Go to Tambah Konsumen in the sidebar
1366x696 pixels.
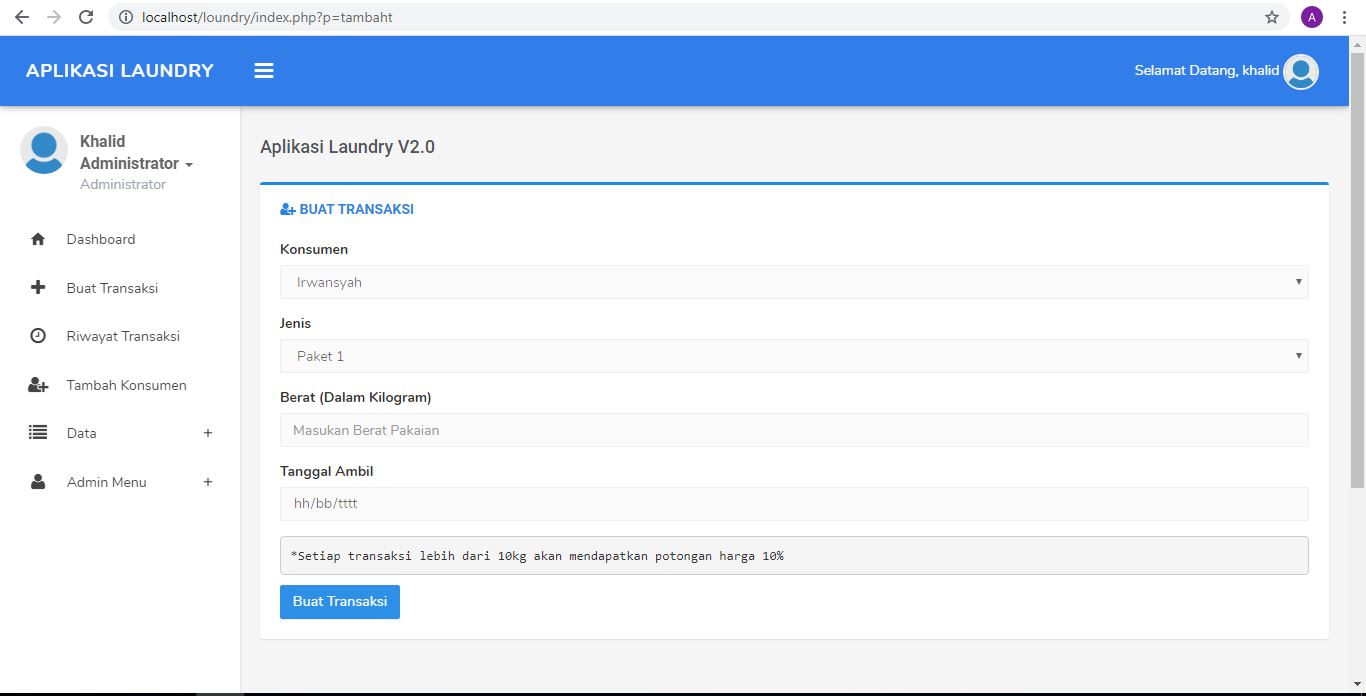(x=126, y=385)
